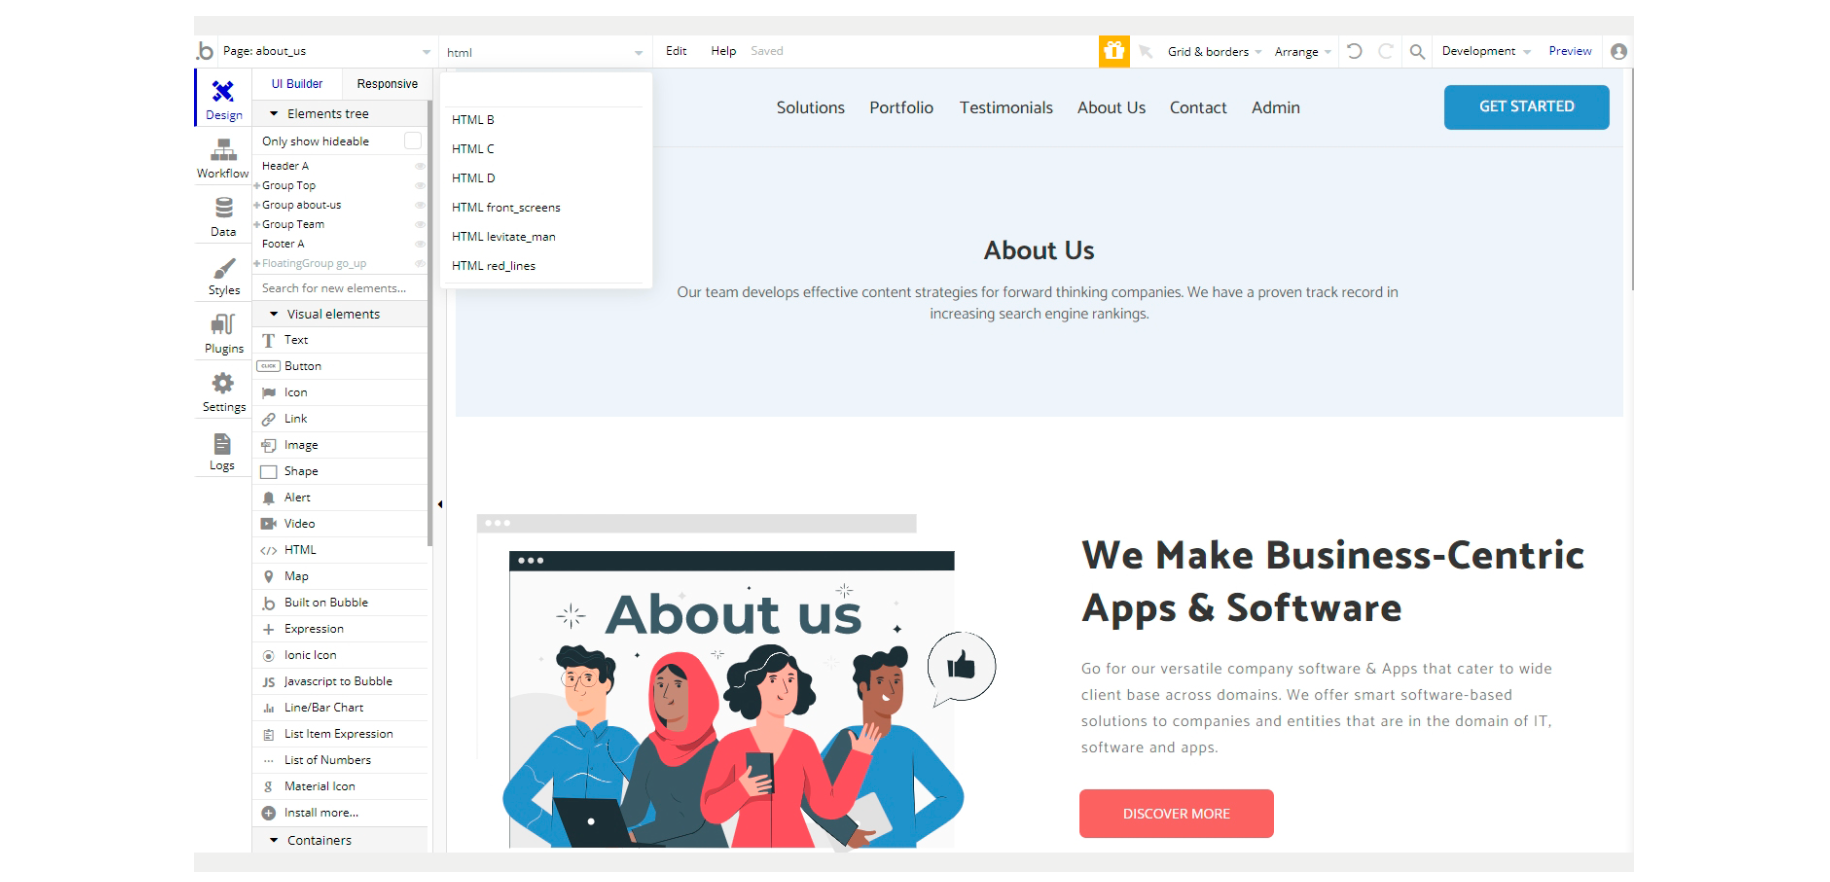Select the Text element tool
The image size is (1830, 882).
click(x=342, y=340)
